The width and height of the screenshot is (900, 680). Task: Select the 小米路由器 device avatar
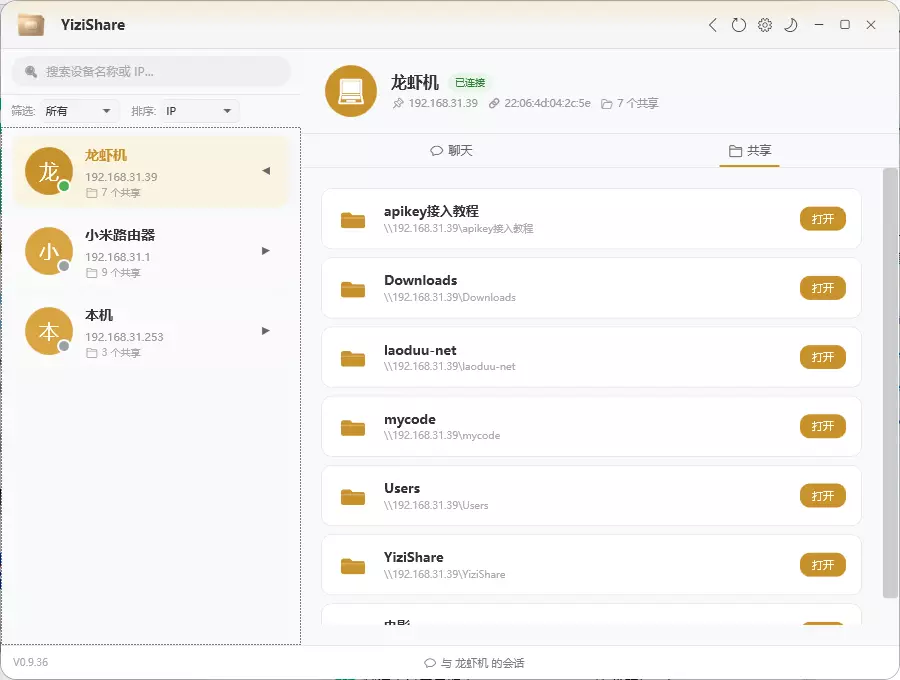49,251
